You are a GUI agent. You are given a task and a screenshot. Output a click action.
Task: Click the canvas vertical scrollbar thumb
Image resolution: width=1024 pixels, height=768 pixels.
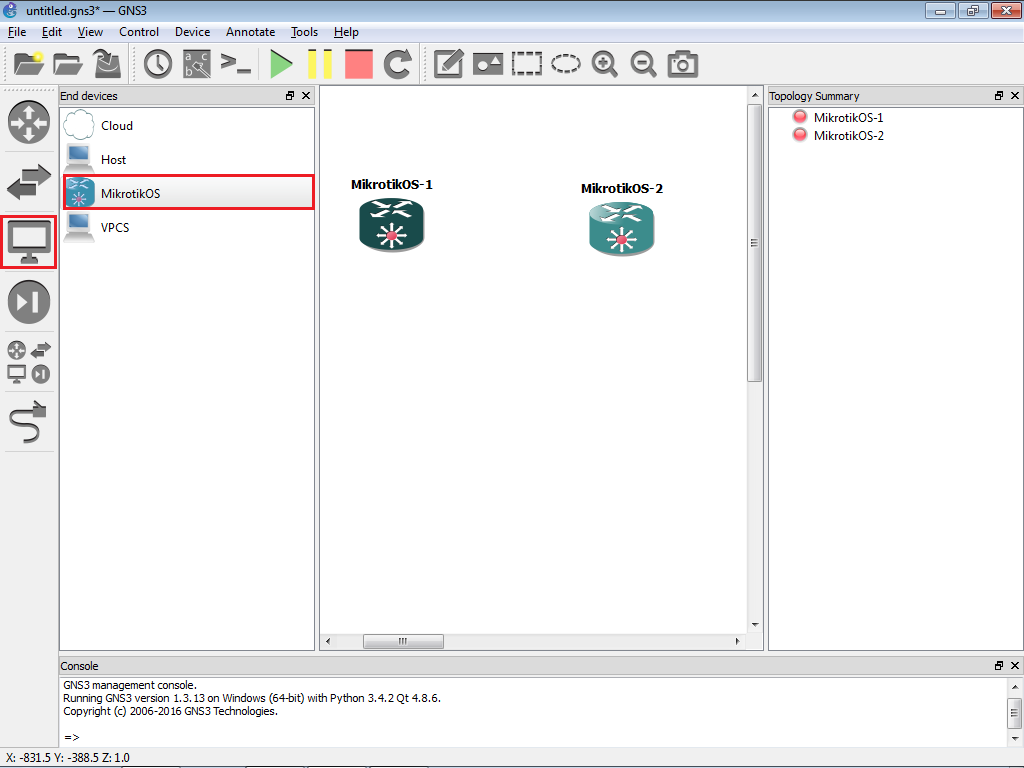click(755, 243)
